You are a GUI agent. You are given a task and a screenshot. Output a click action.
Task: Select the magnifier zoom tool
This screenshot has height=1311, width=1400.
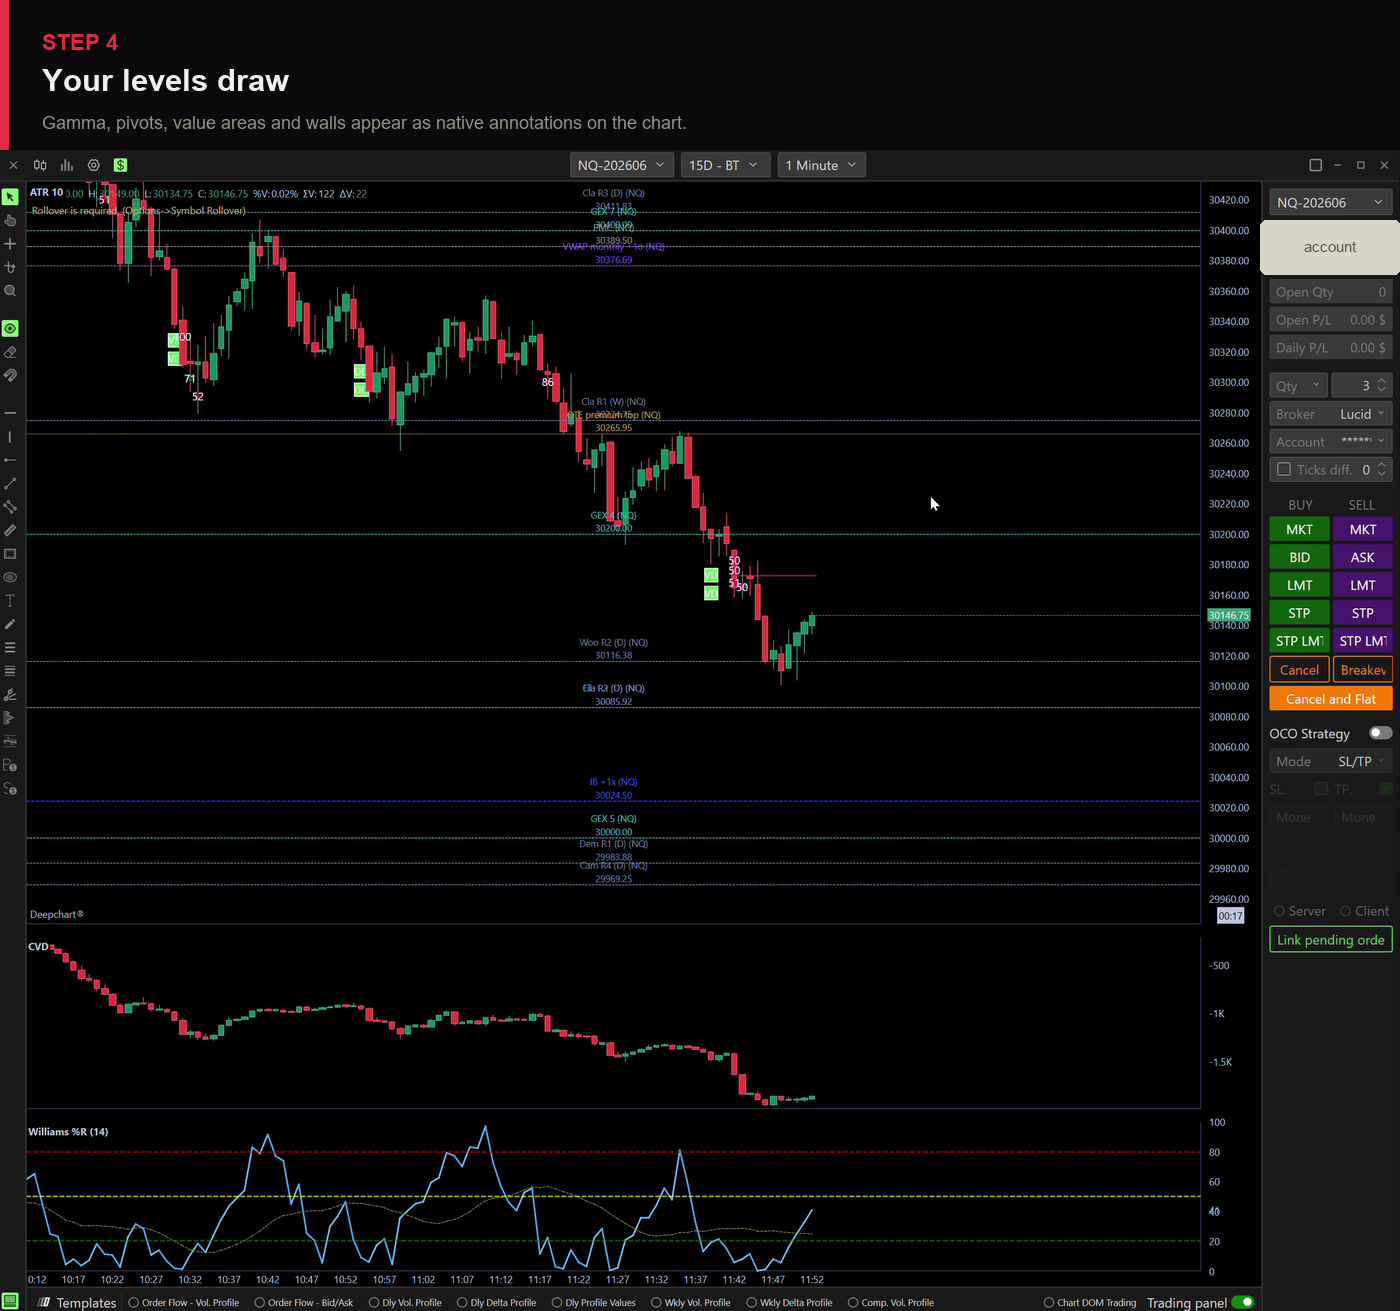10,291
